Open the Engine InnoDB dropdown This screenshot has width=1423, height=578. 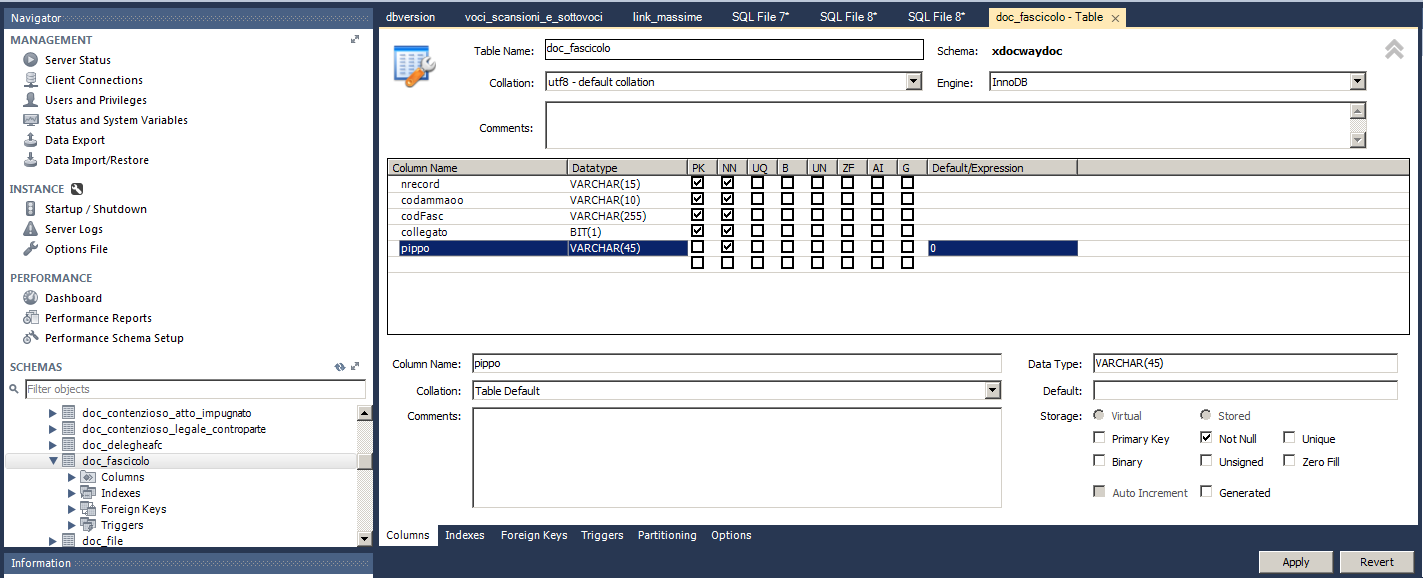(1357, 82)
